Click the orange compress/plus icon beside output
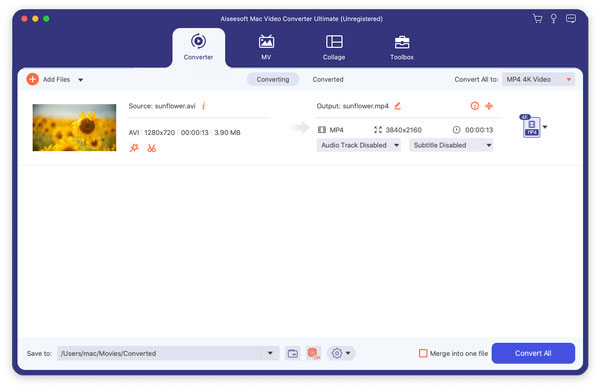Viewport: 600px width, 389px height. (x=489, y=106)
